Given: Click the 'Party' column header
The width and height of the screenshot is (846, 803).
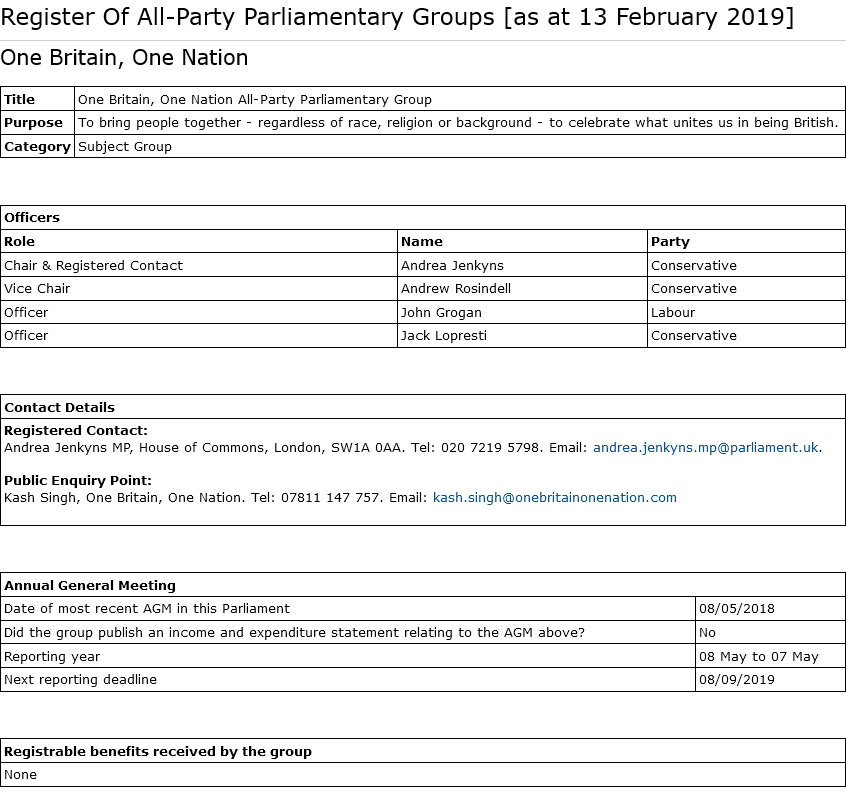Looking at the screenshot, I should point(746,241).
